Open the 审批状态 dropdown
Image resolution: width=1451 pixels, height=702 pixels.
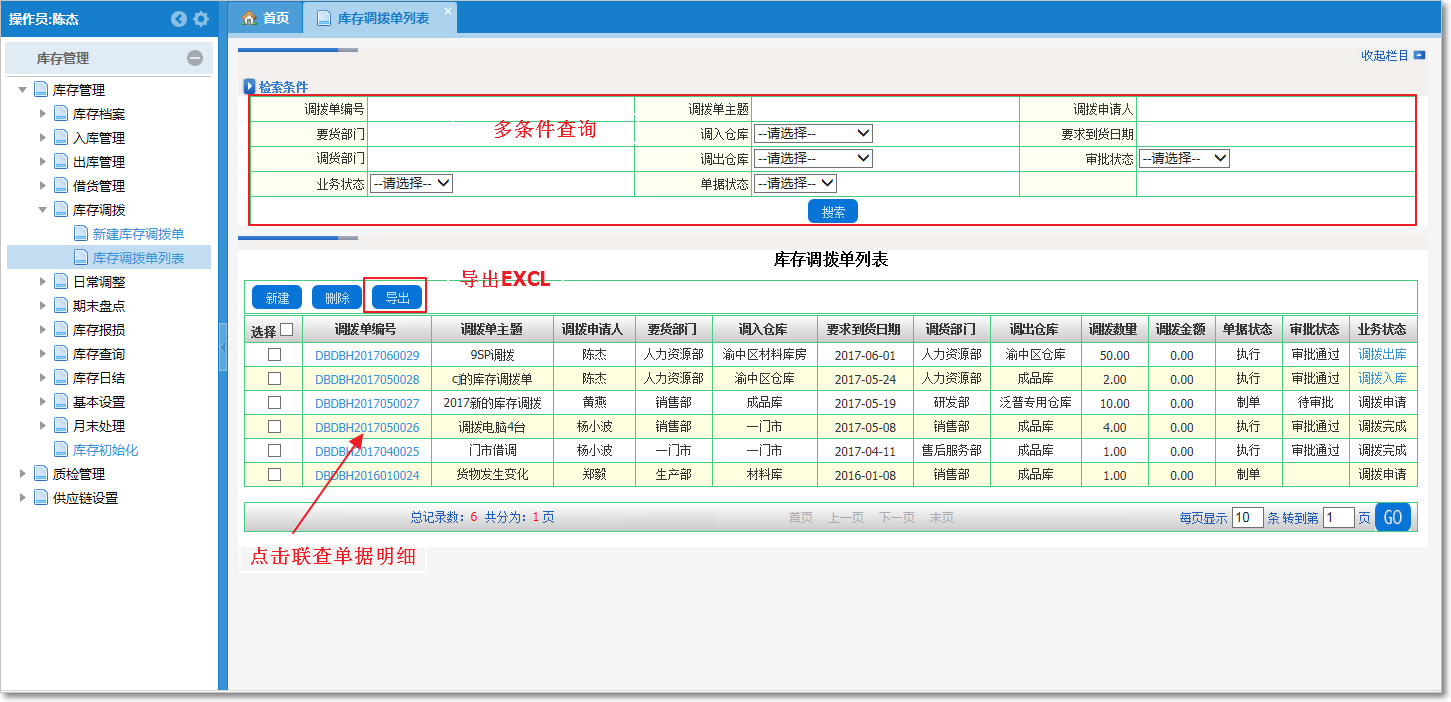1184,158
